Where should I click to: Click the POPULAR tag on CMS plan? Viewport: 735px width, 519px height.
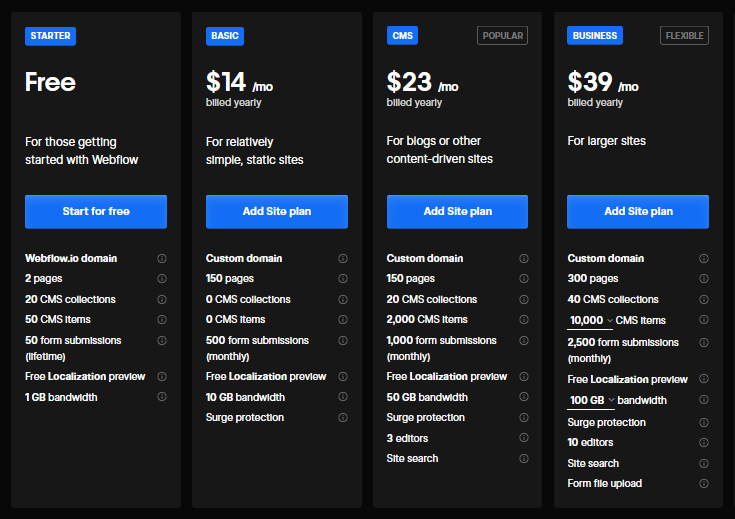(502, 36)
